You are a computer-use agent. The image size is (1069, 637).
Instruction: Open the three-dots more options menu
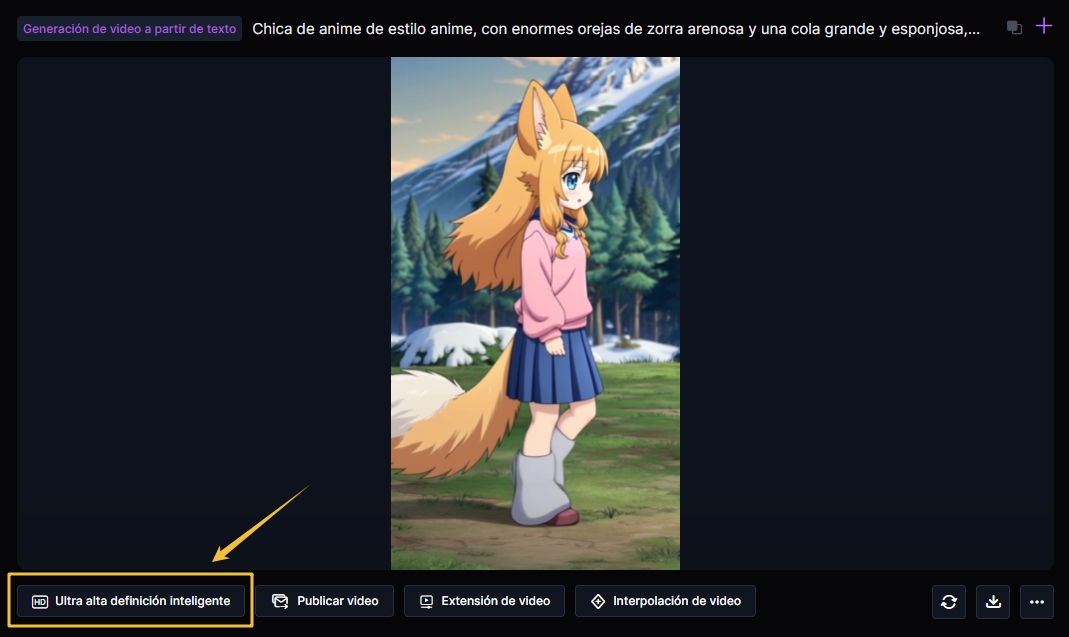coord(1037,602)
